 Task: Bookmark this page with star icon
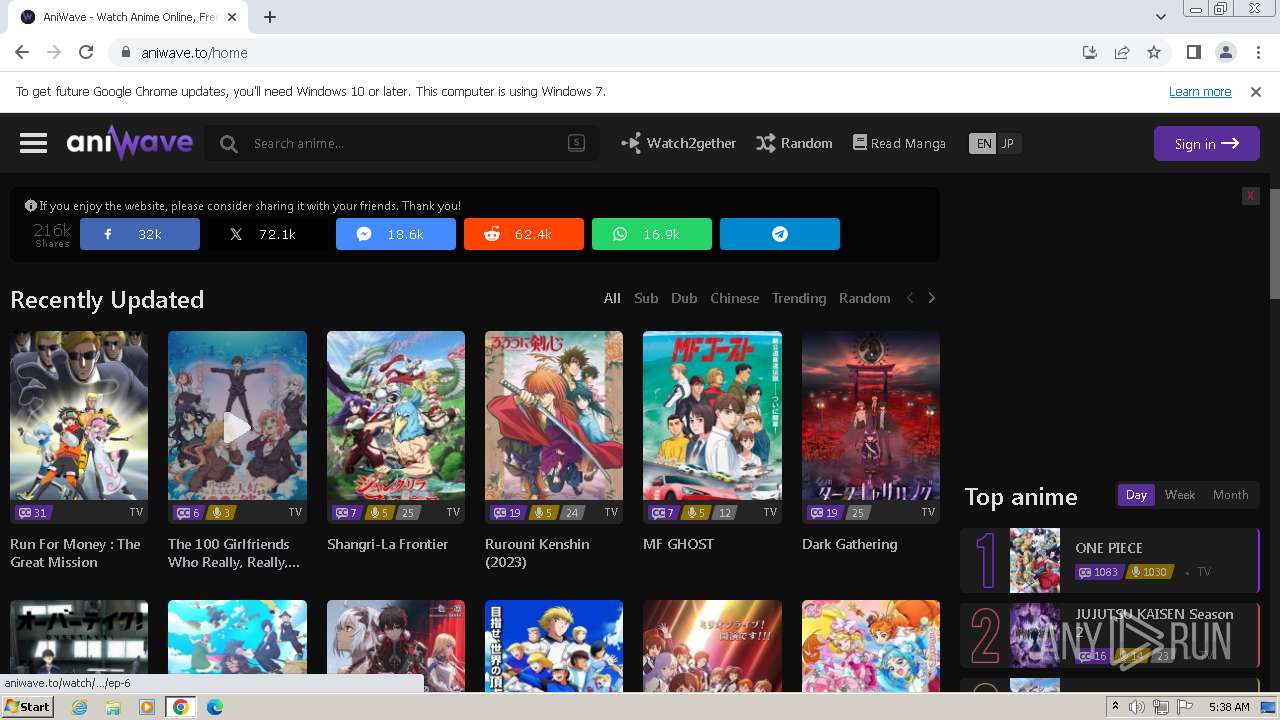[1154, 52]
